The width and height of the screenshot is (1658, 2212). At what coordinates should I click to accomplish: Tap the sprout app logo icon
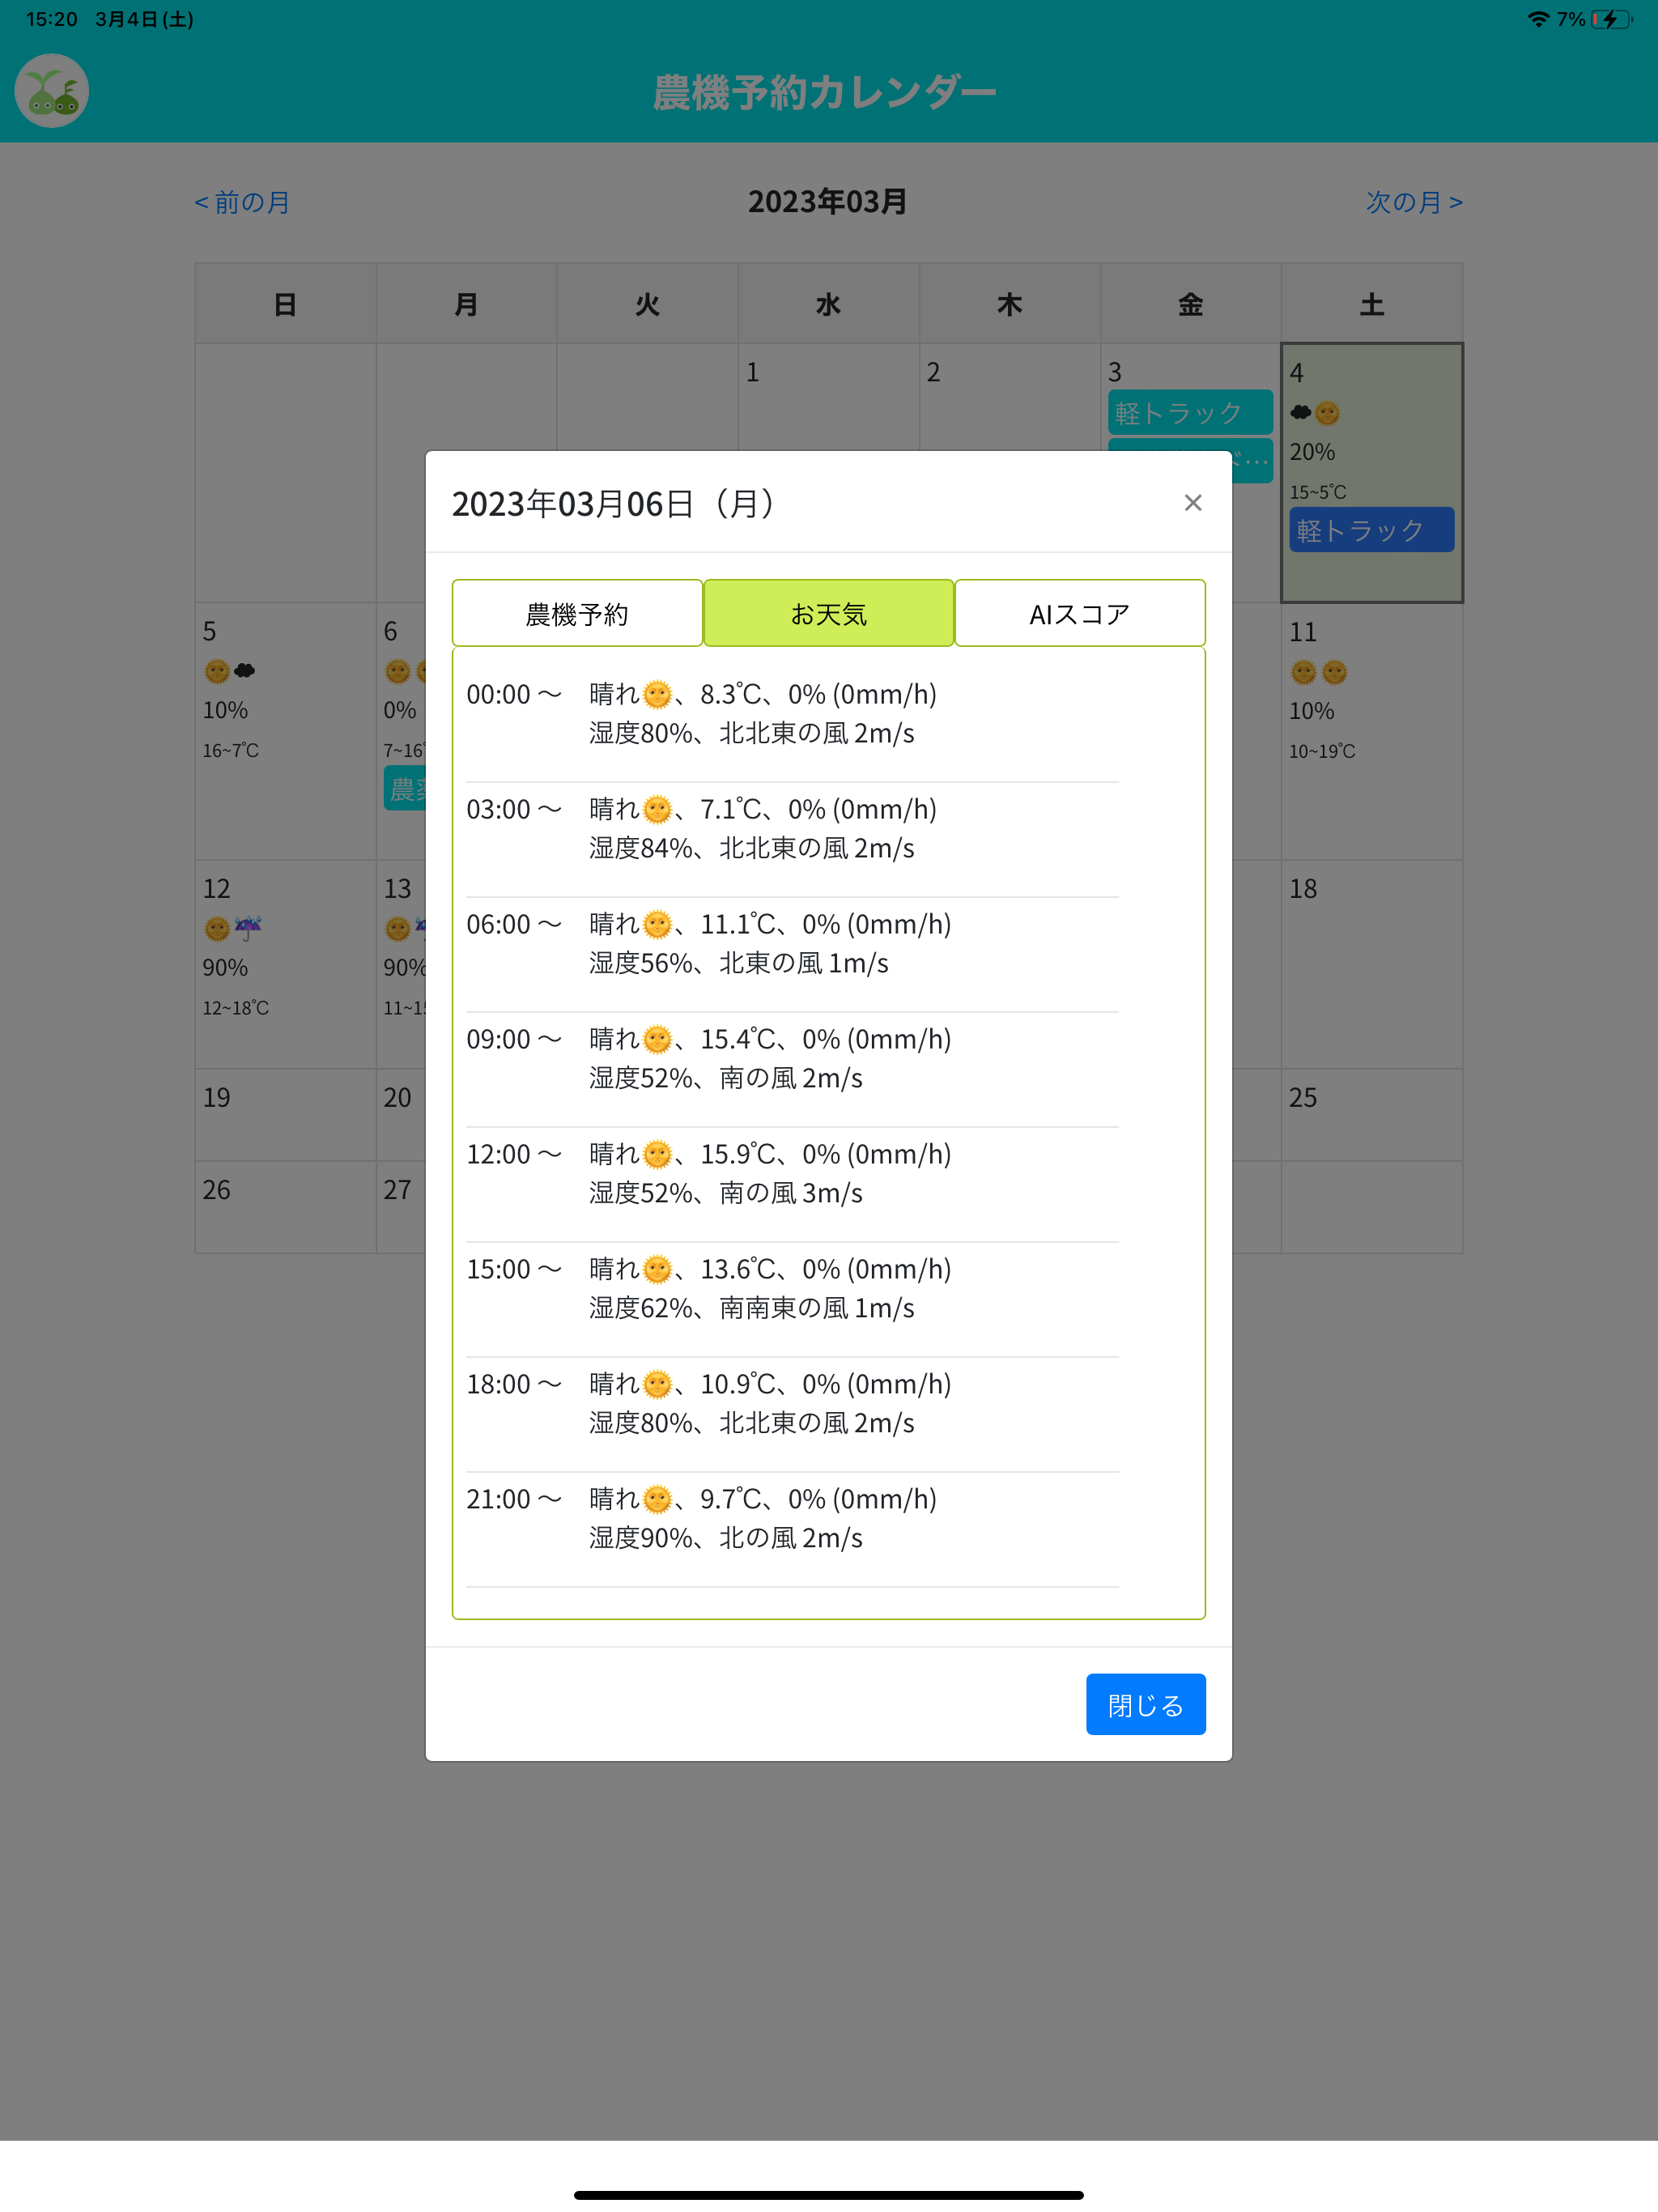click(x=52, y=91)
